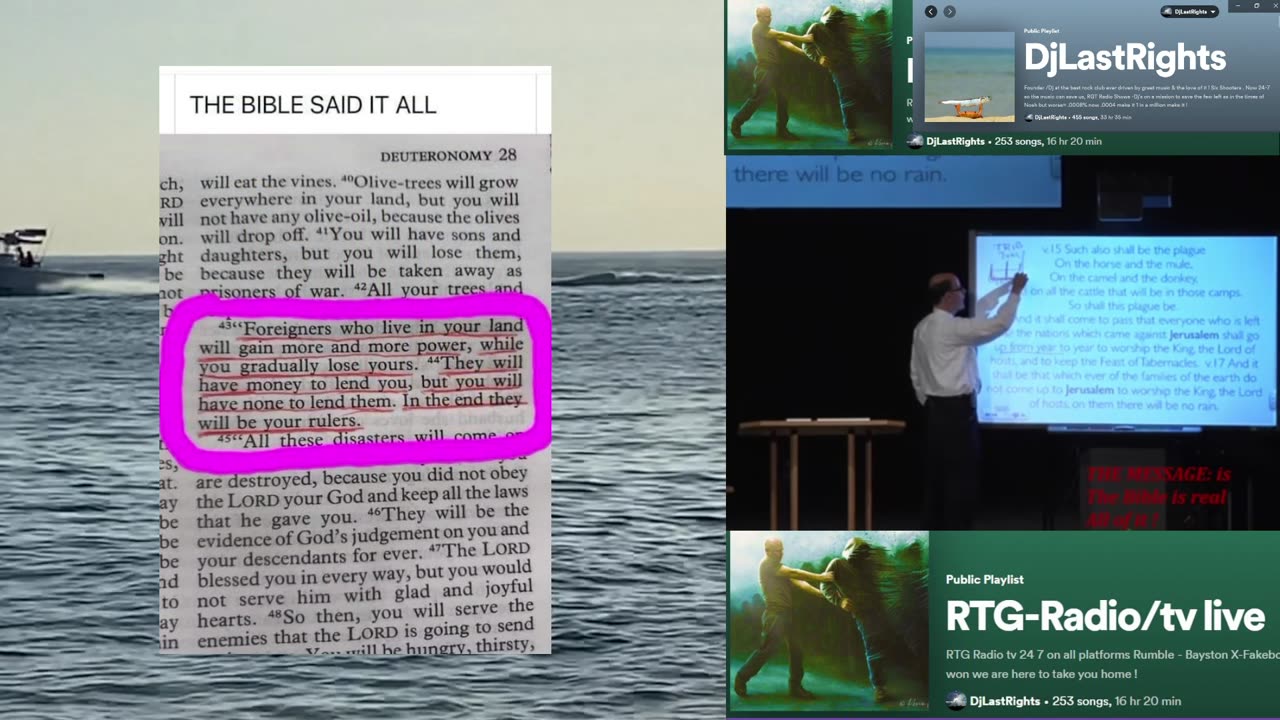The image size is (1280, 720).
Task: Click 'Public Playlist' label above DjLastRights title
Action: coord(1041,32)
